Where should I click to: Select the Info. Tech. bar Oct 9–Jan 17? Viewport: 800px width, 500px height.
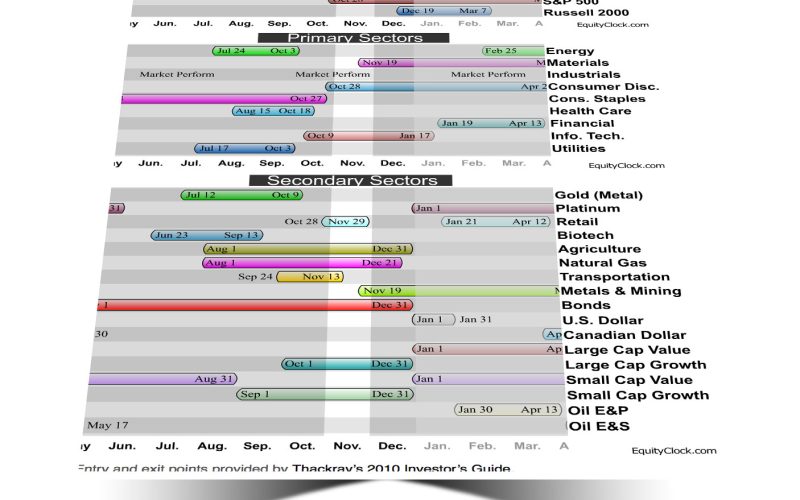[369, 136]
